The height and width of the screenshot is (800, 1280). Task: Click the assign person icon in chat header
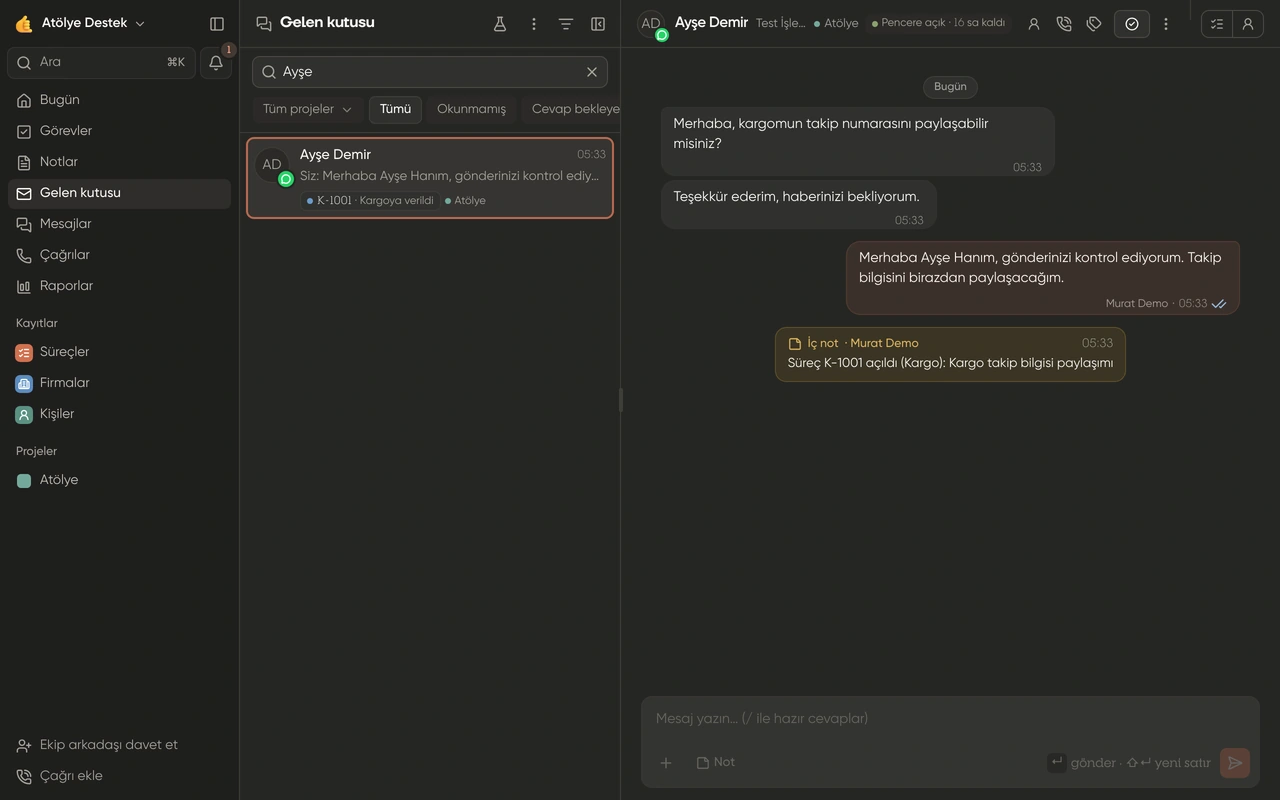click(1034, 24)
